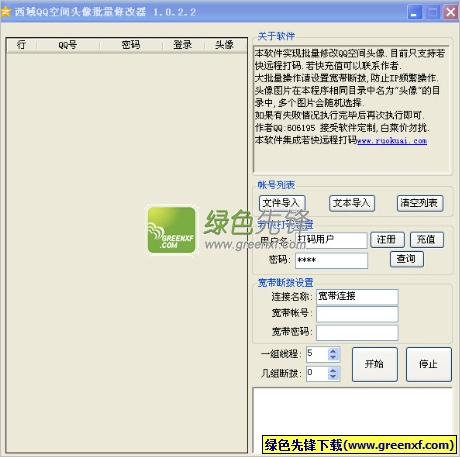Click the 用户名 input field
460x457 pixels.
pyautogui.click(x=331, y=240)
